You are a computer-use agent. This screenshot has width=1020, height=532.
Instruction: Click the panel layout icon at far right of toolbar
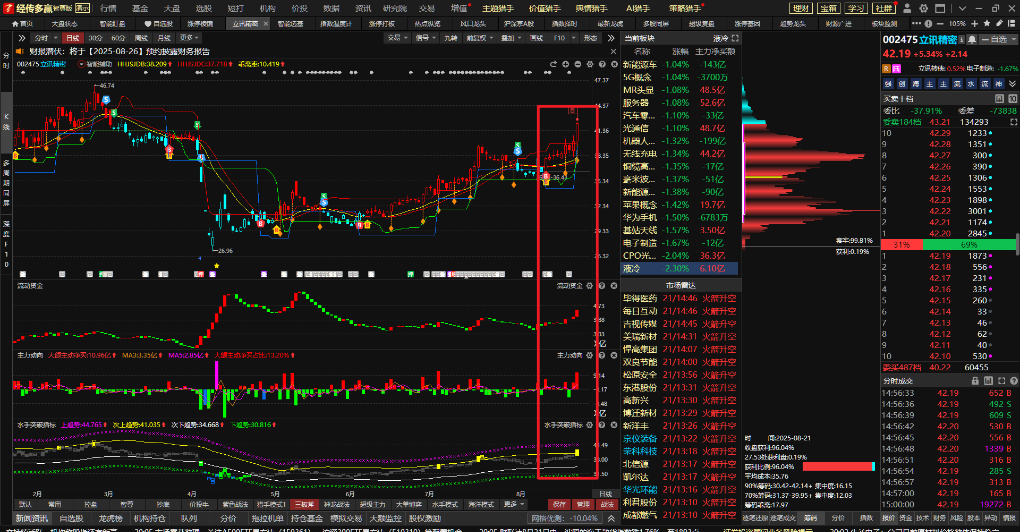(x=1012, y=23)
